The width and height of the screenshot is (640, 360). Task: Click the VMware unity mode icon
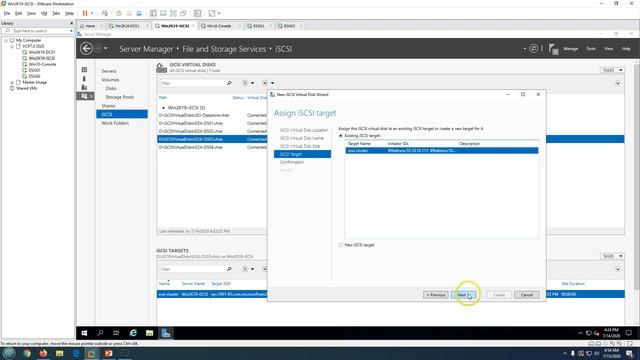[x=183, y=13]
